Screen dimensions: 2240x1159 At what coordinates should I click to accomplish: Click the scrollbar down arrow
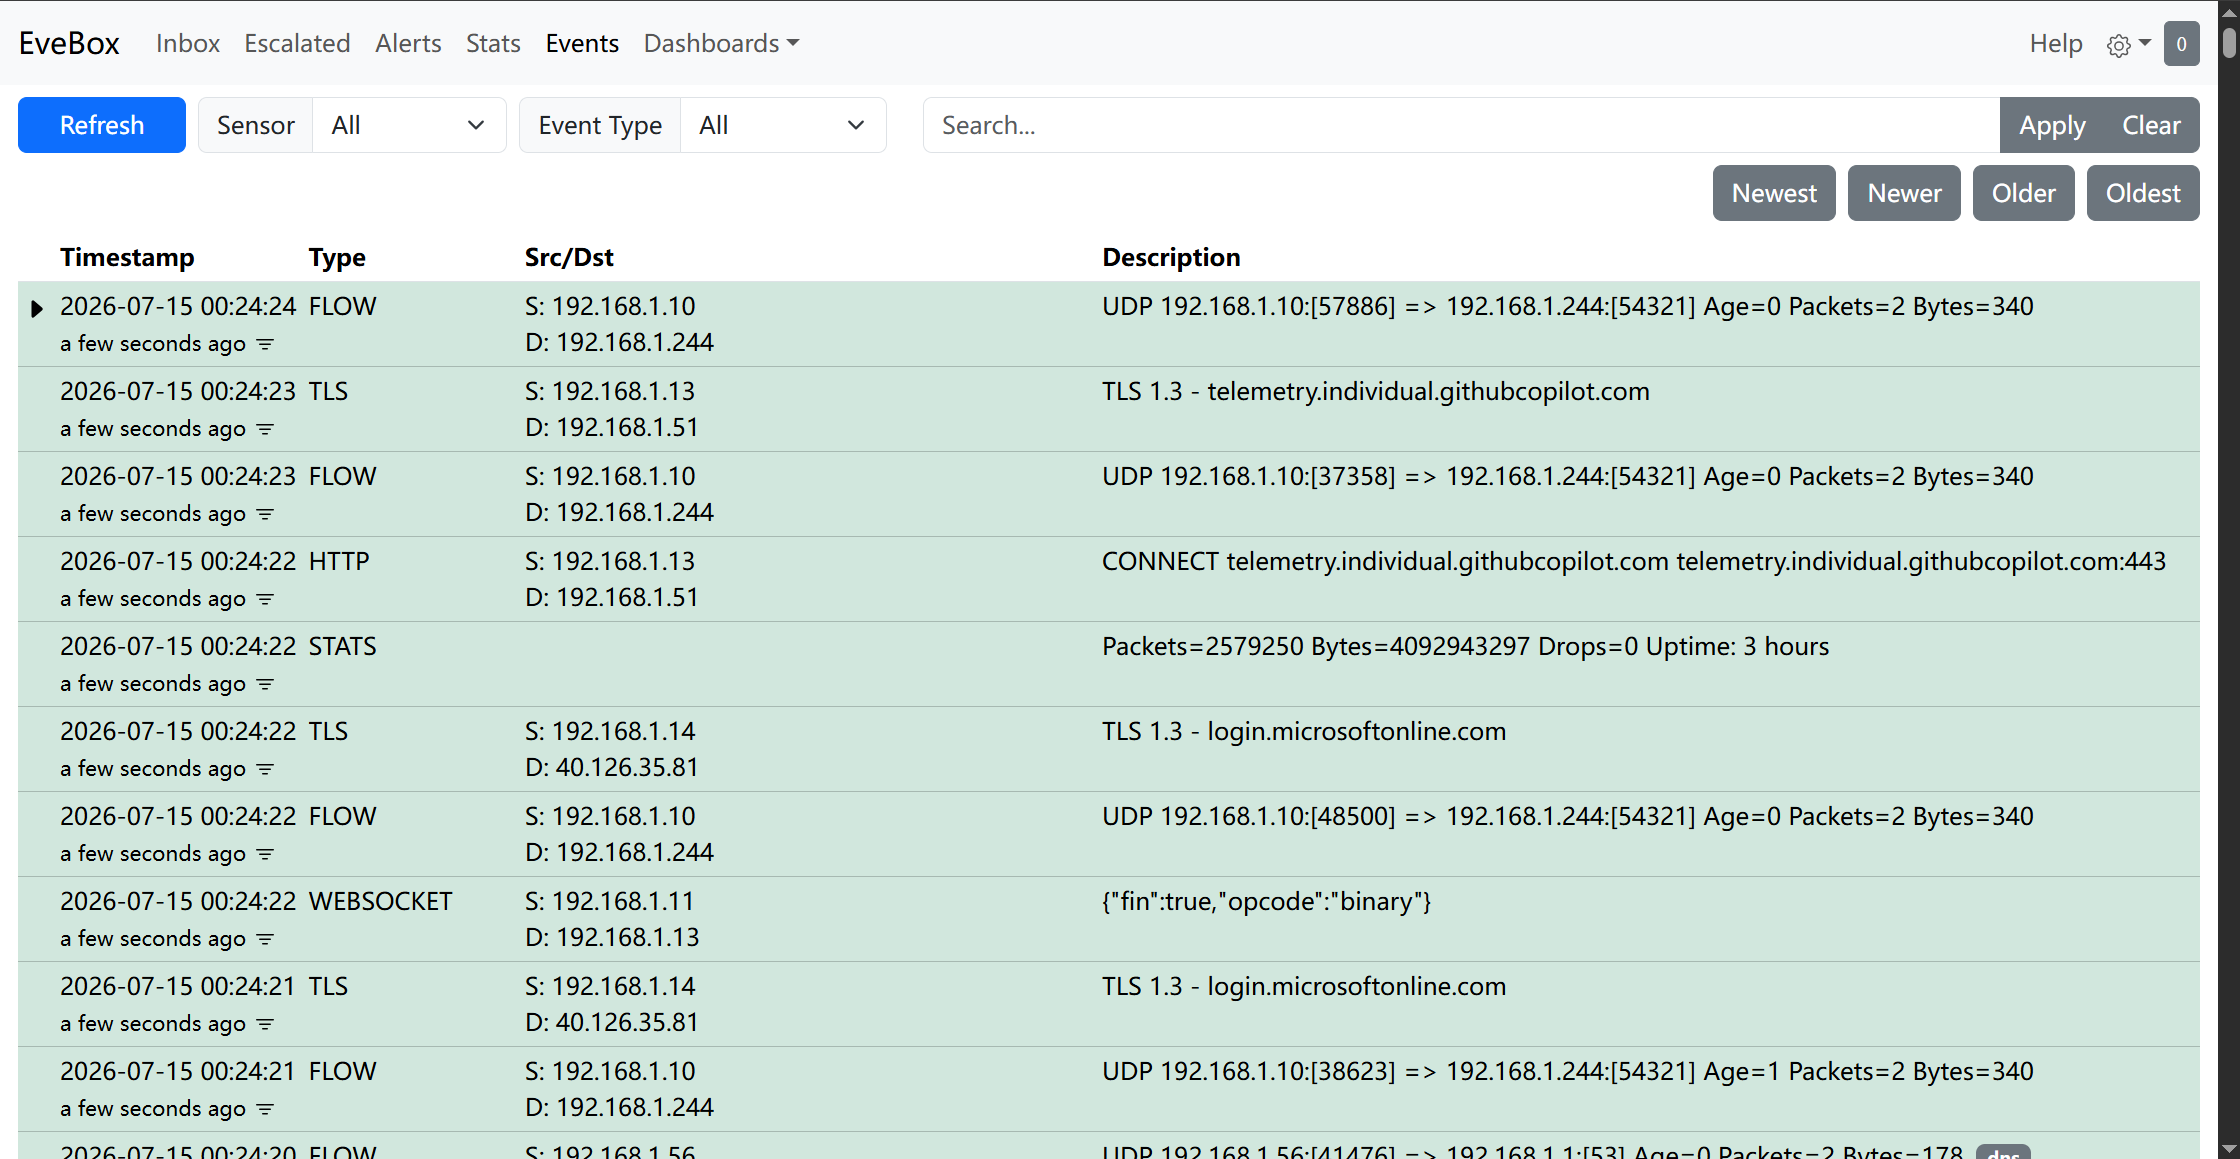2229,1149
